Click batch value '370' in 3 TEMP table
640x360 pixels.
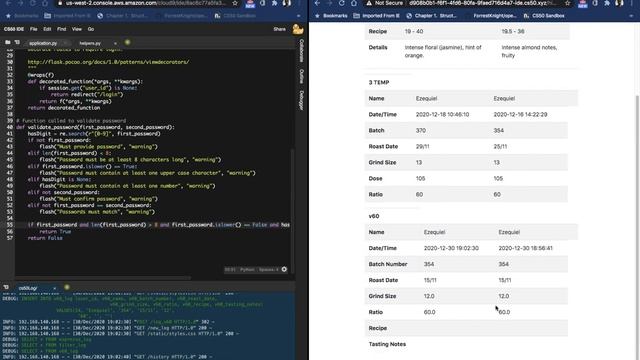point(420,131)
